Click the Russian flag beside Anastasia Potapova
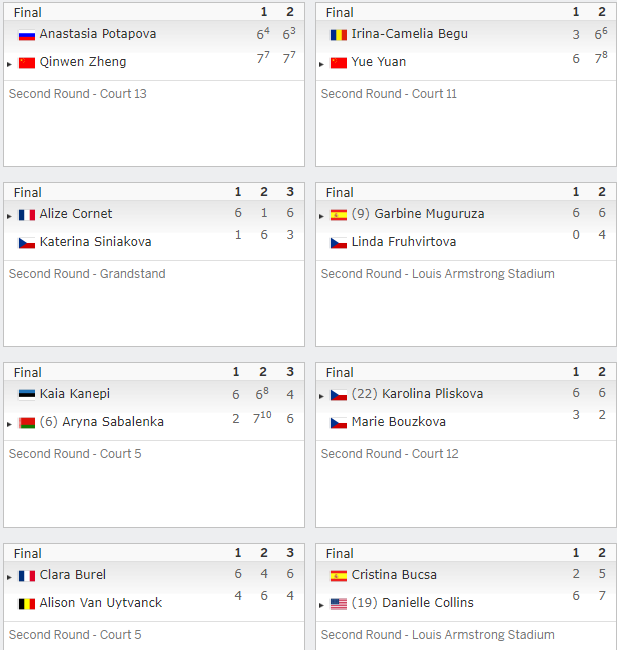Image resolution: width=617 pixels, height=650 pixels. [27, 35]
